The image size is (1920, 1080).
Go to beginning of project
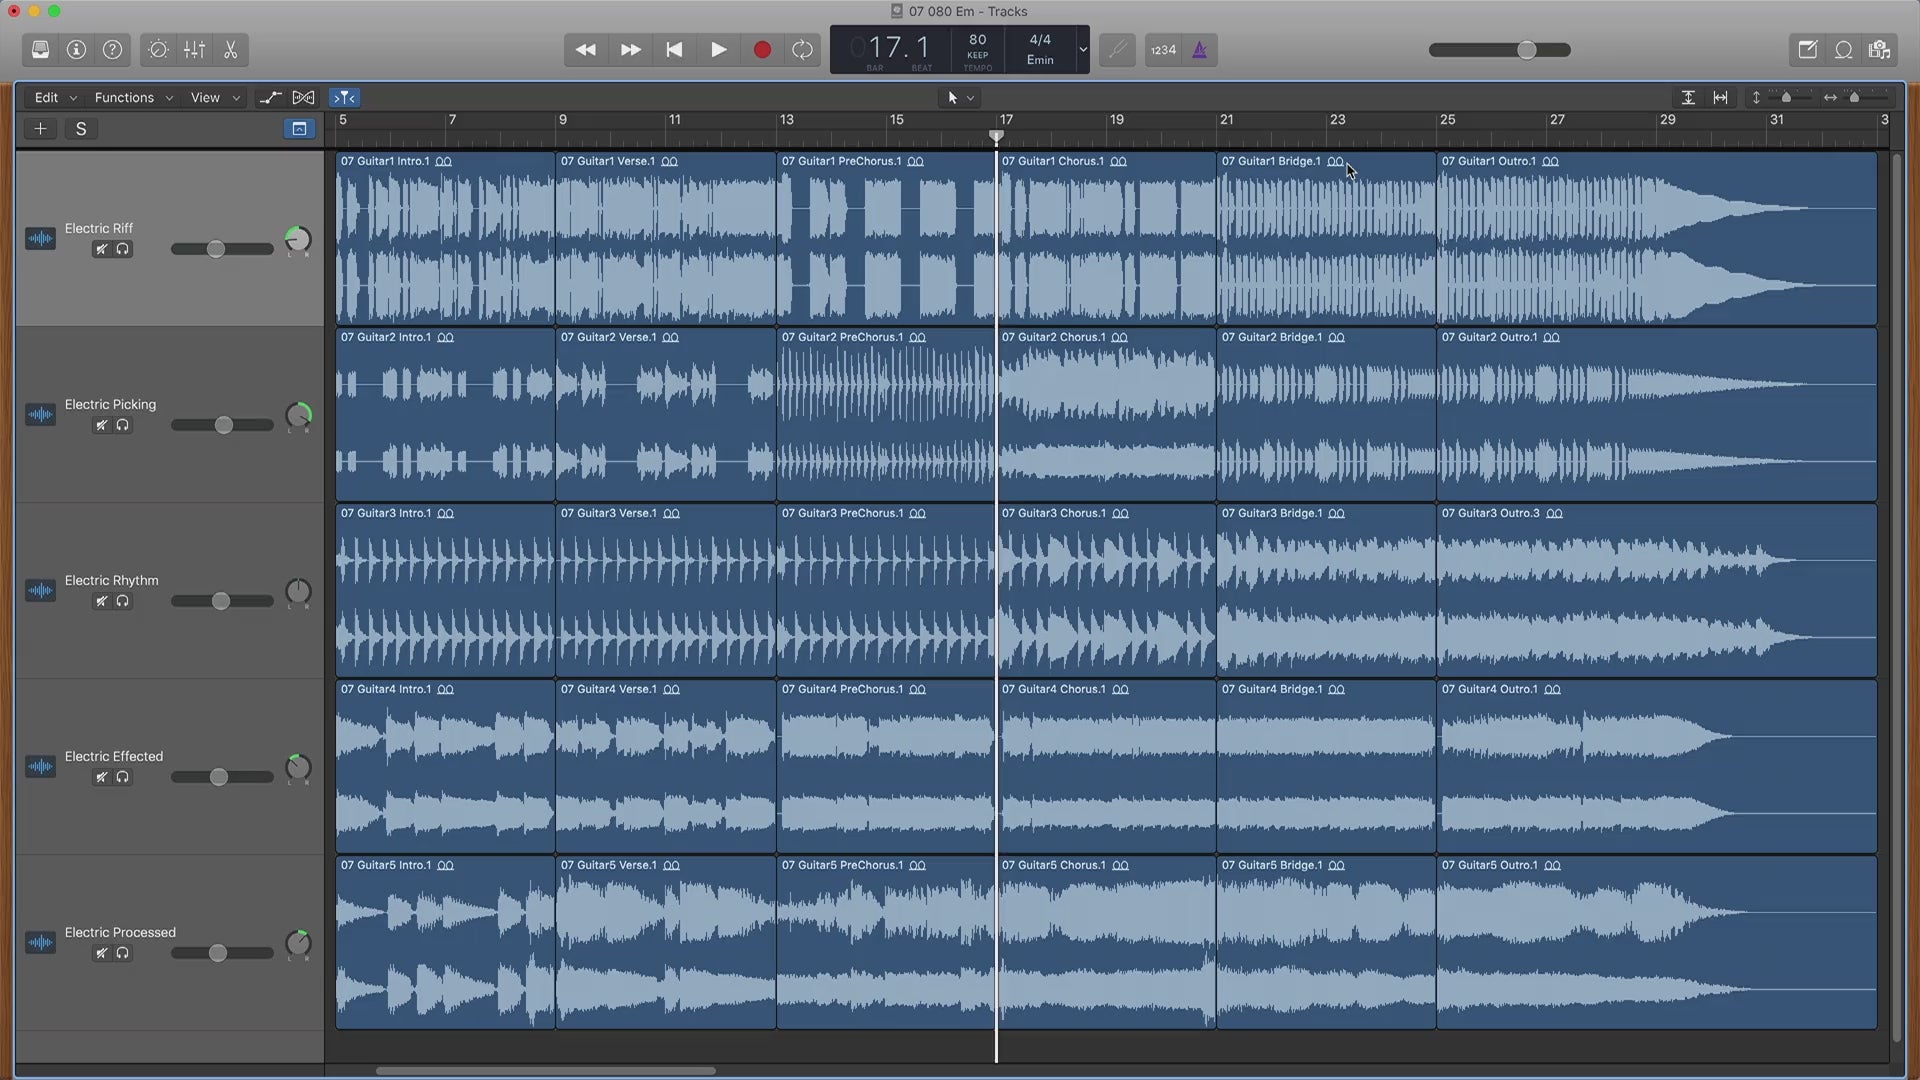pyautogui.click(x=674, y=50)
